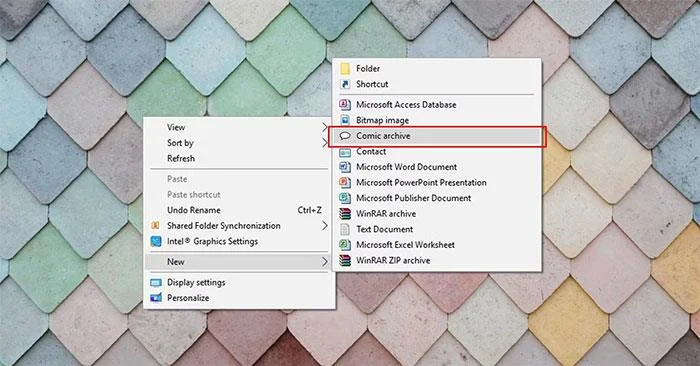
Task: Click the Bitmap image icon
Action: [x=345, y=120]
